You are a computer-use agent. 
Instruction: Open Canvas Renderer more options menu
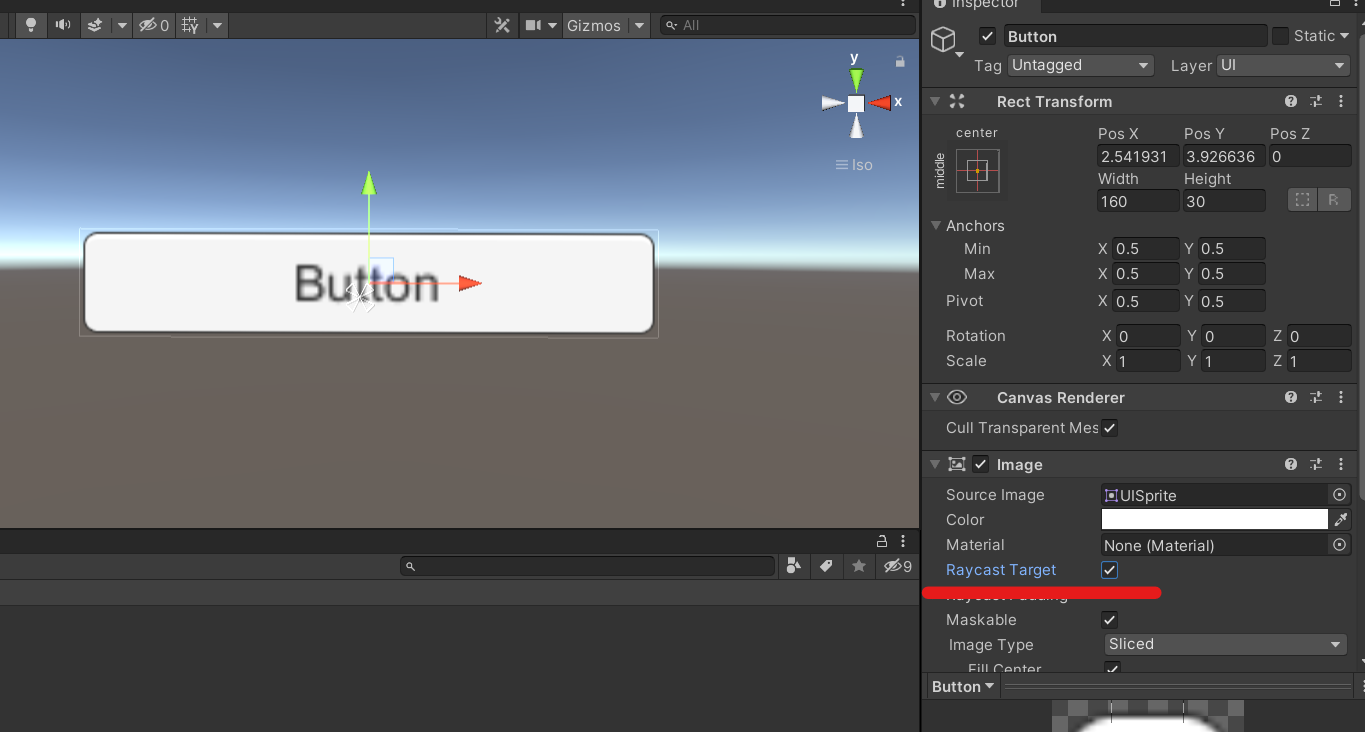pyautogui.click(x=1341, y=397)
